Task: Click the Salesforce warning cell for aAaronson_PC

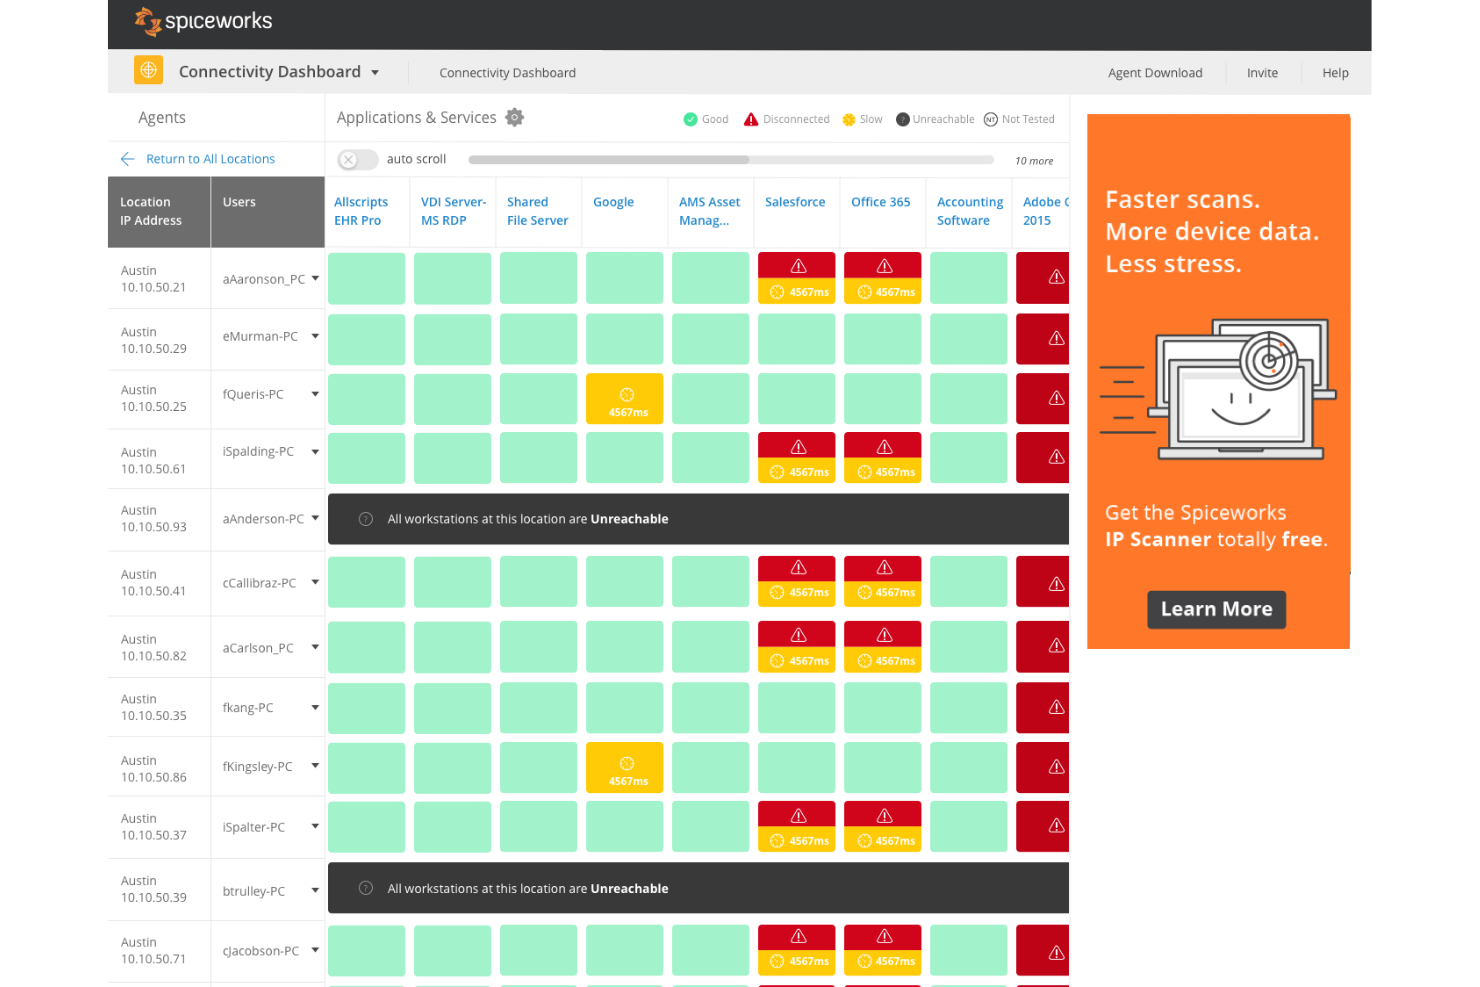Action: pos(796,277)
